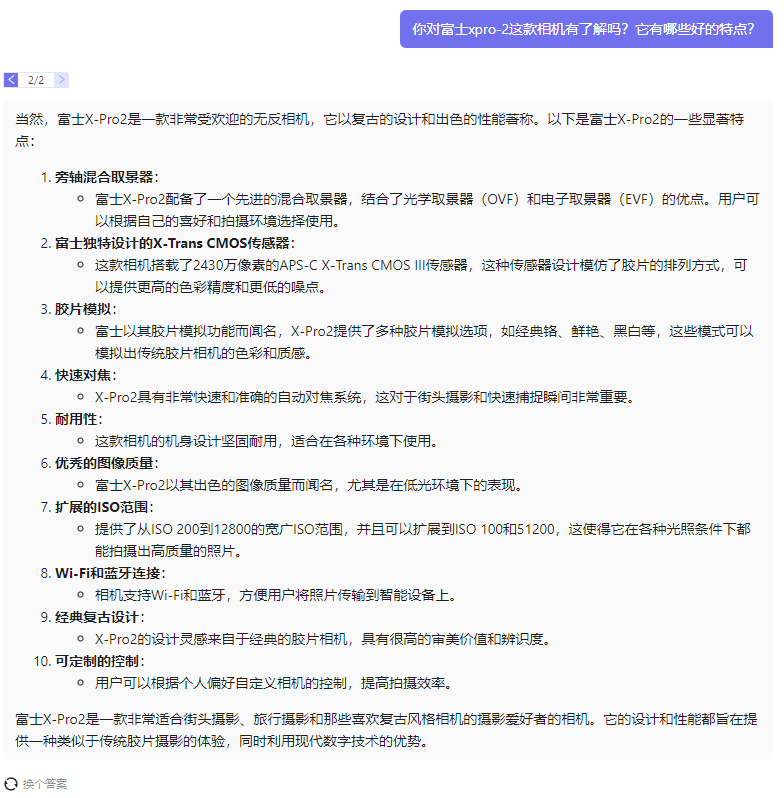Click the 2/2 answer page indicator

pyautogui.click(x=36, y=79)
